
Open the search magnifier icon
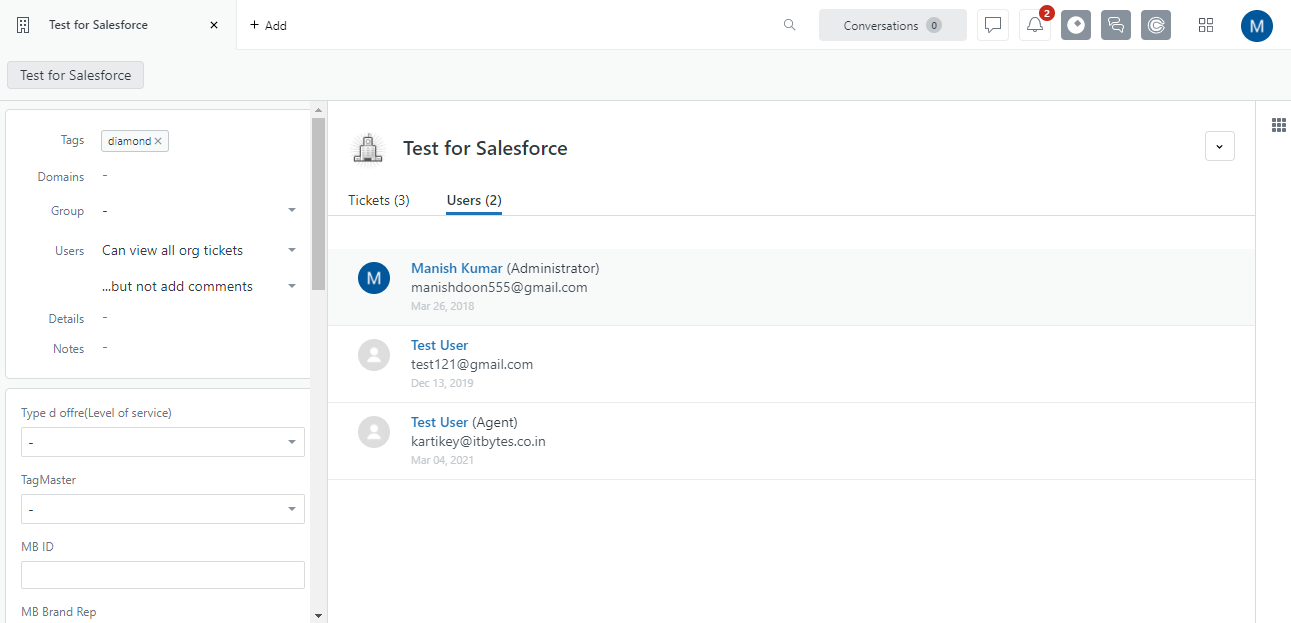pyautogui.click(x=789, y=25)
